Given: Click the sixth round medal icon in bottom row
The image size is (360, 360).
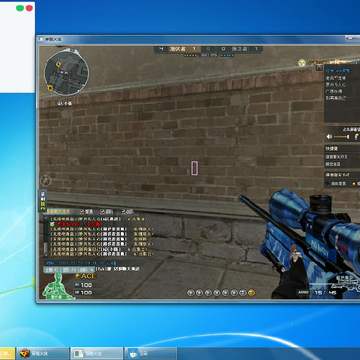Looking at the screenshot, I should (234, 293).
